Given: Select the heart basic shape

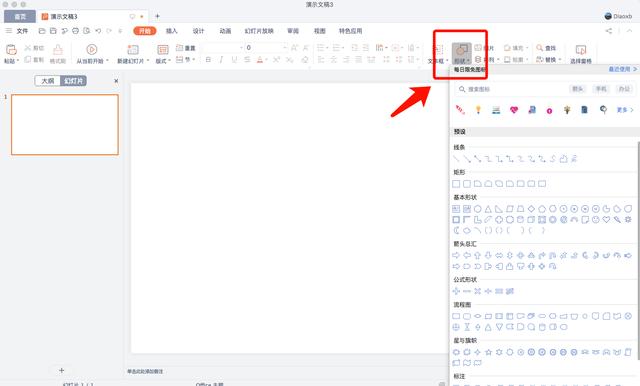Looking at the screenshot, I should [607, 220].
